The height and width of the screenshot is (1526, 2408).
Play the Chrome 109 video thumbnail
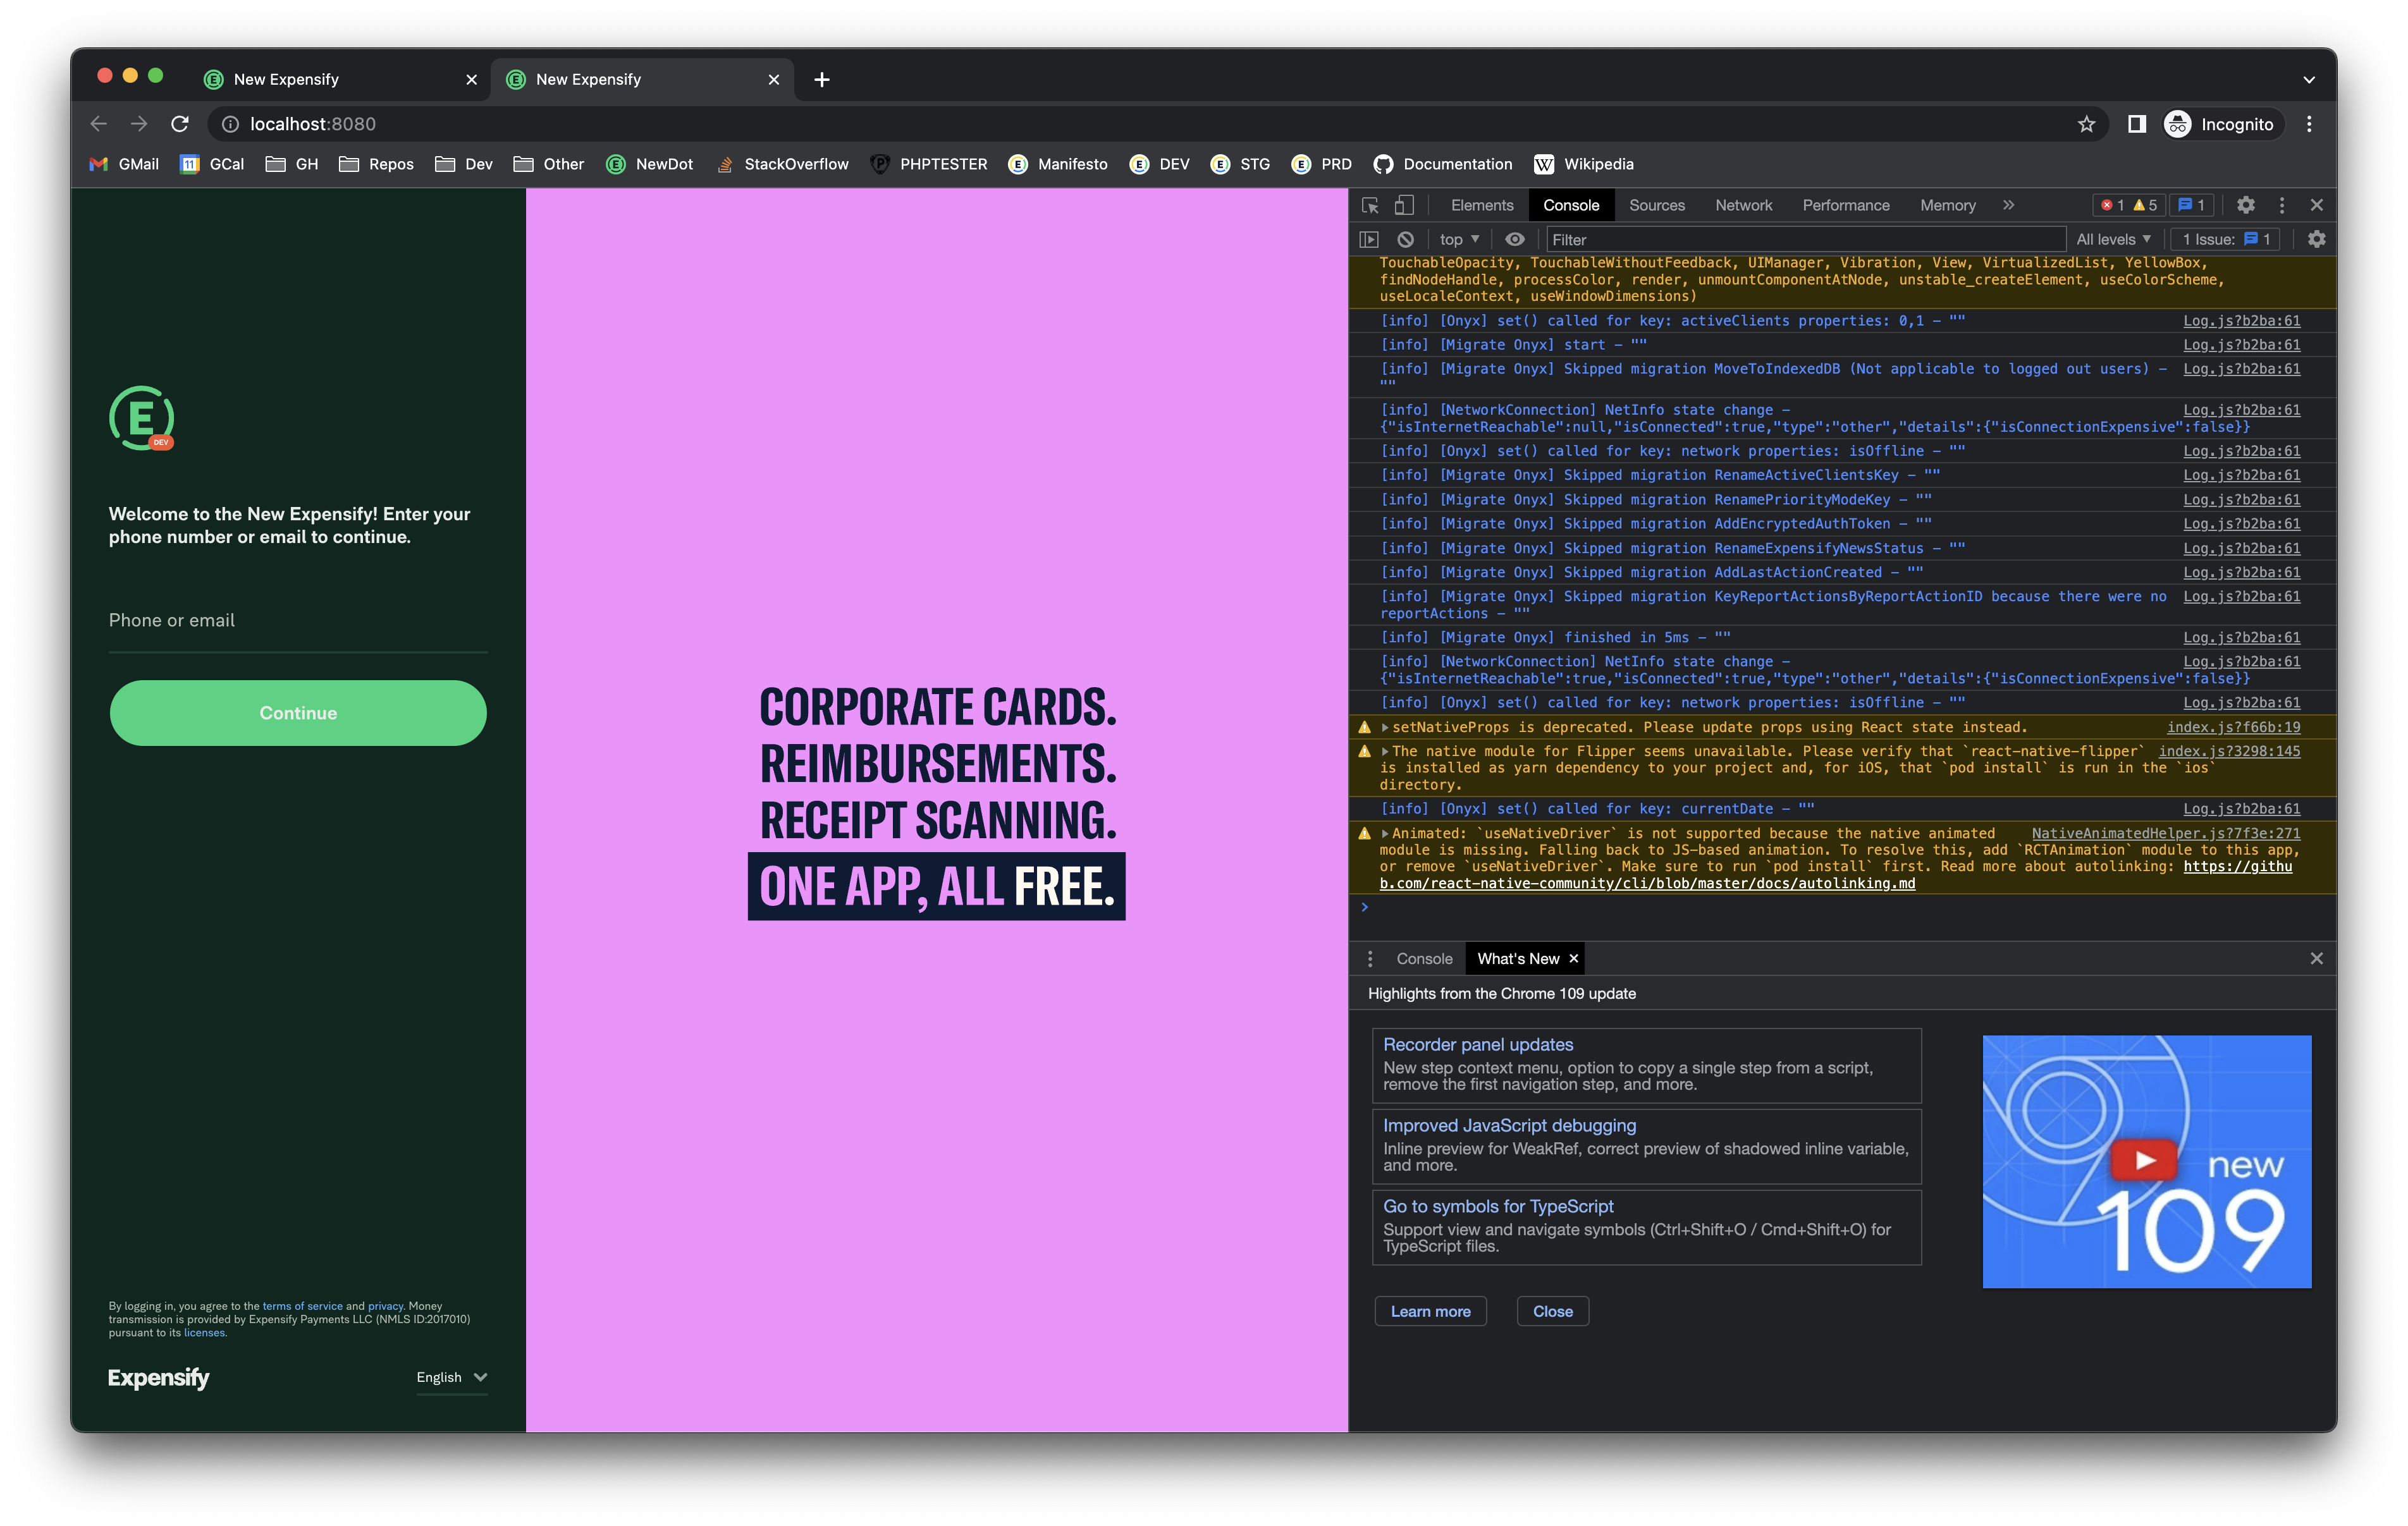pyautogui.click(x=2144, y=1160)
